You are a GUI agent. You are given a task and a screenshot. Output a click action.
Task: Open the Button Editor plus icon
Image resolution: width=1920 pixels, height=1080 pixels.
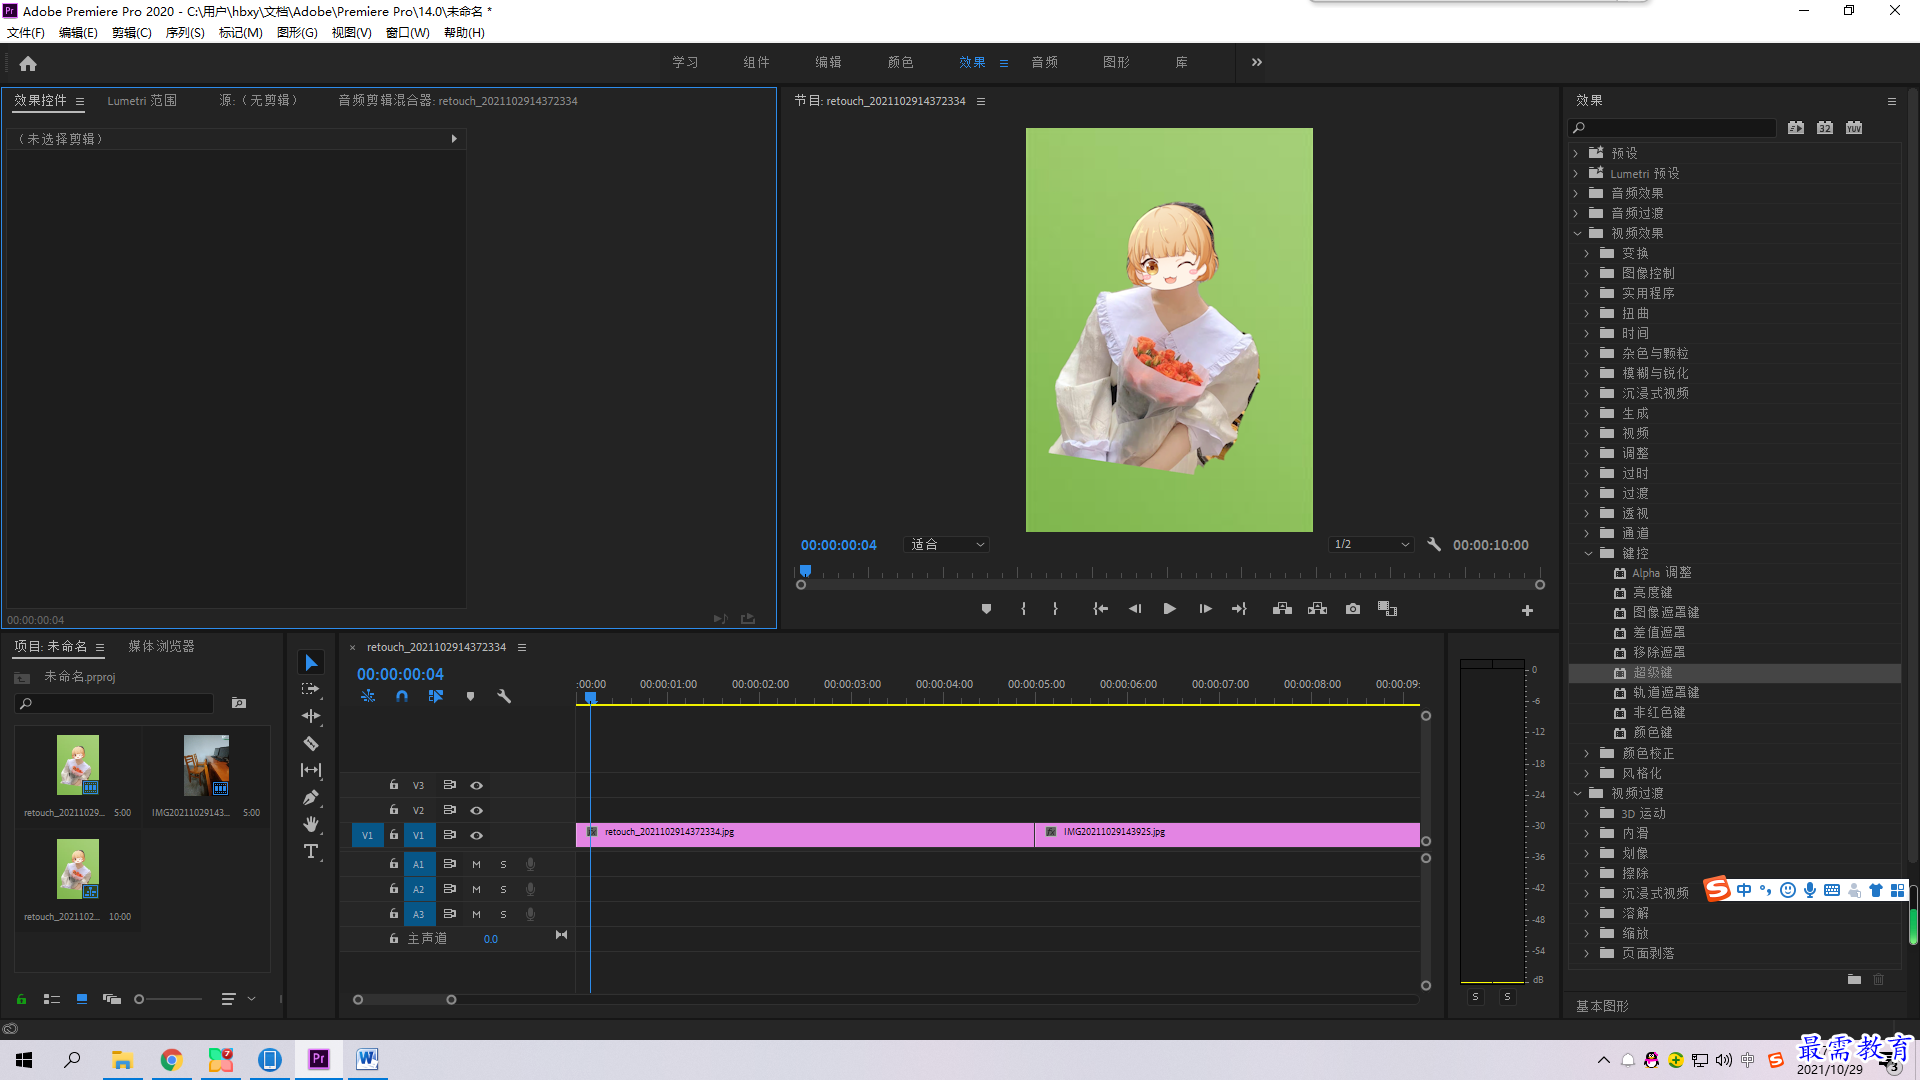(1527, 610)
